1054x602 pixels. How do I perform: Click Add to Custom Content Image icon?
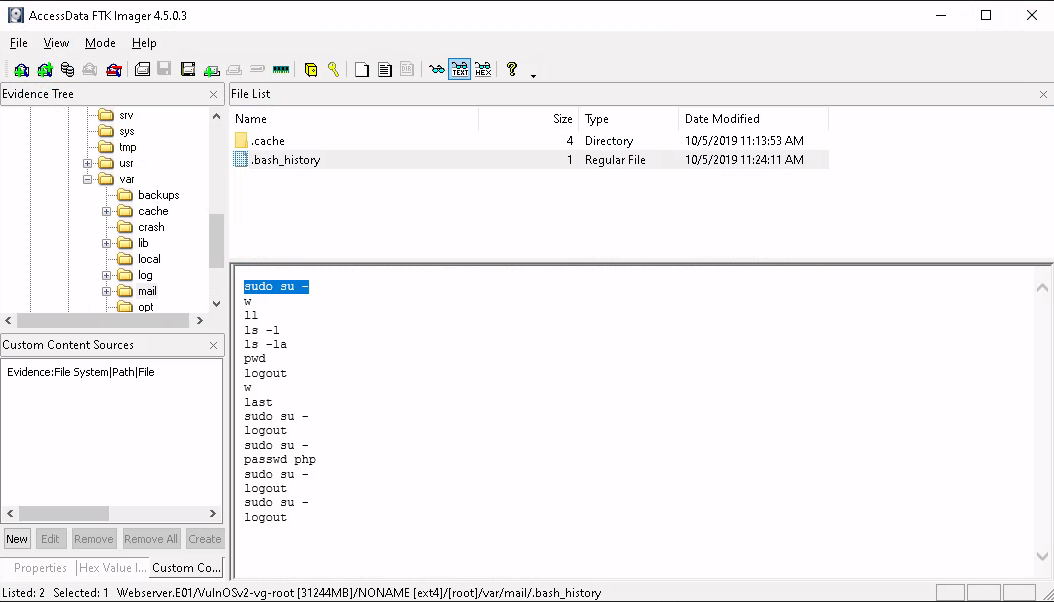[212, 69]
